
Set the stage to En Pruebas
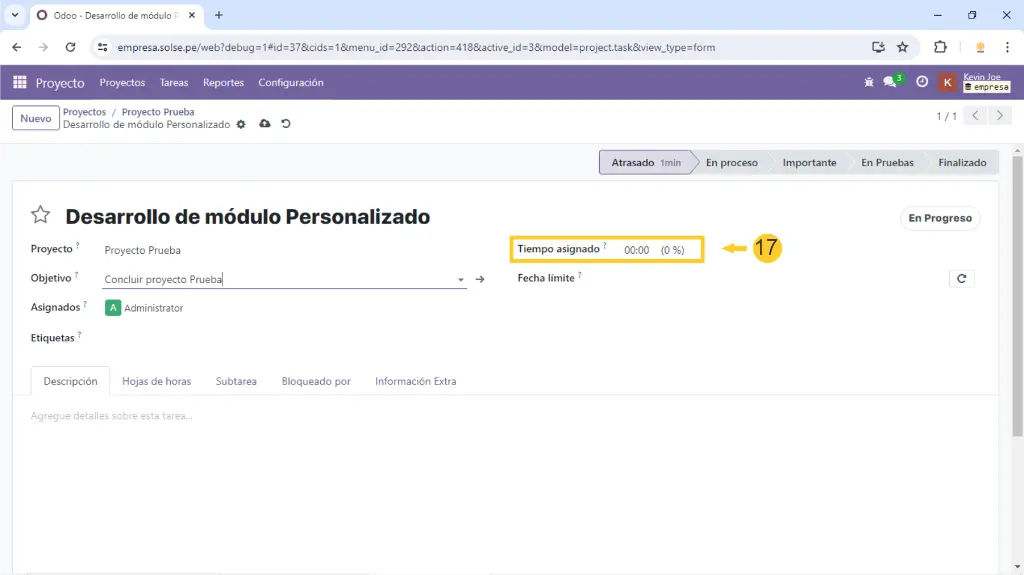tap(887, 162)
